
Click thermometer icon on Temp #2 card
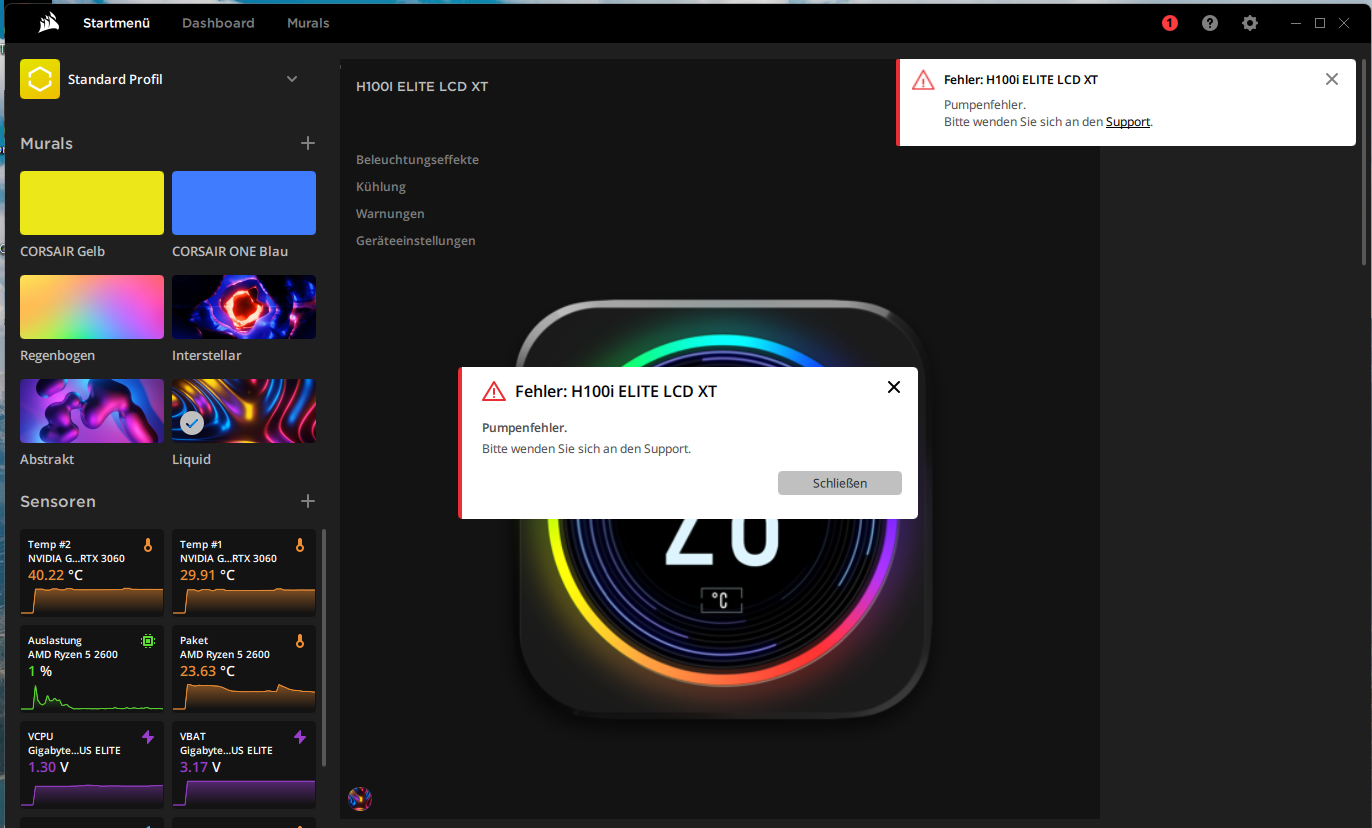tap(148, 545)
